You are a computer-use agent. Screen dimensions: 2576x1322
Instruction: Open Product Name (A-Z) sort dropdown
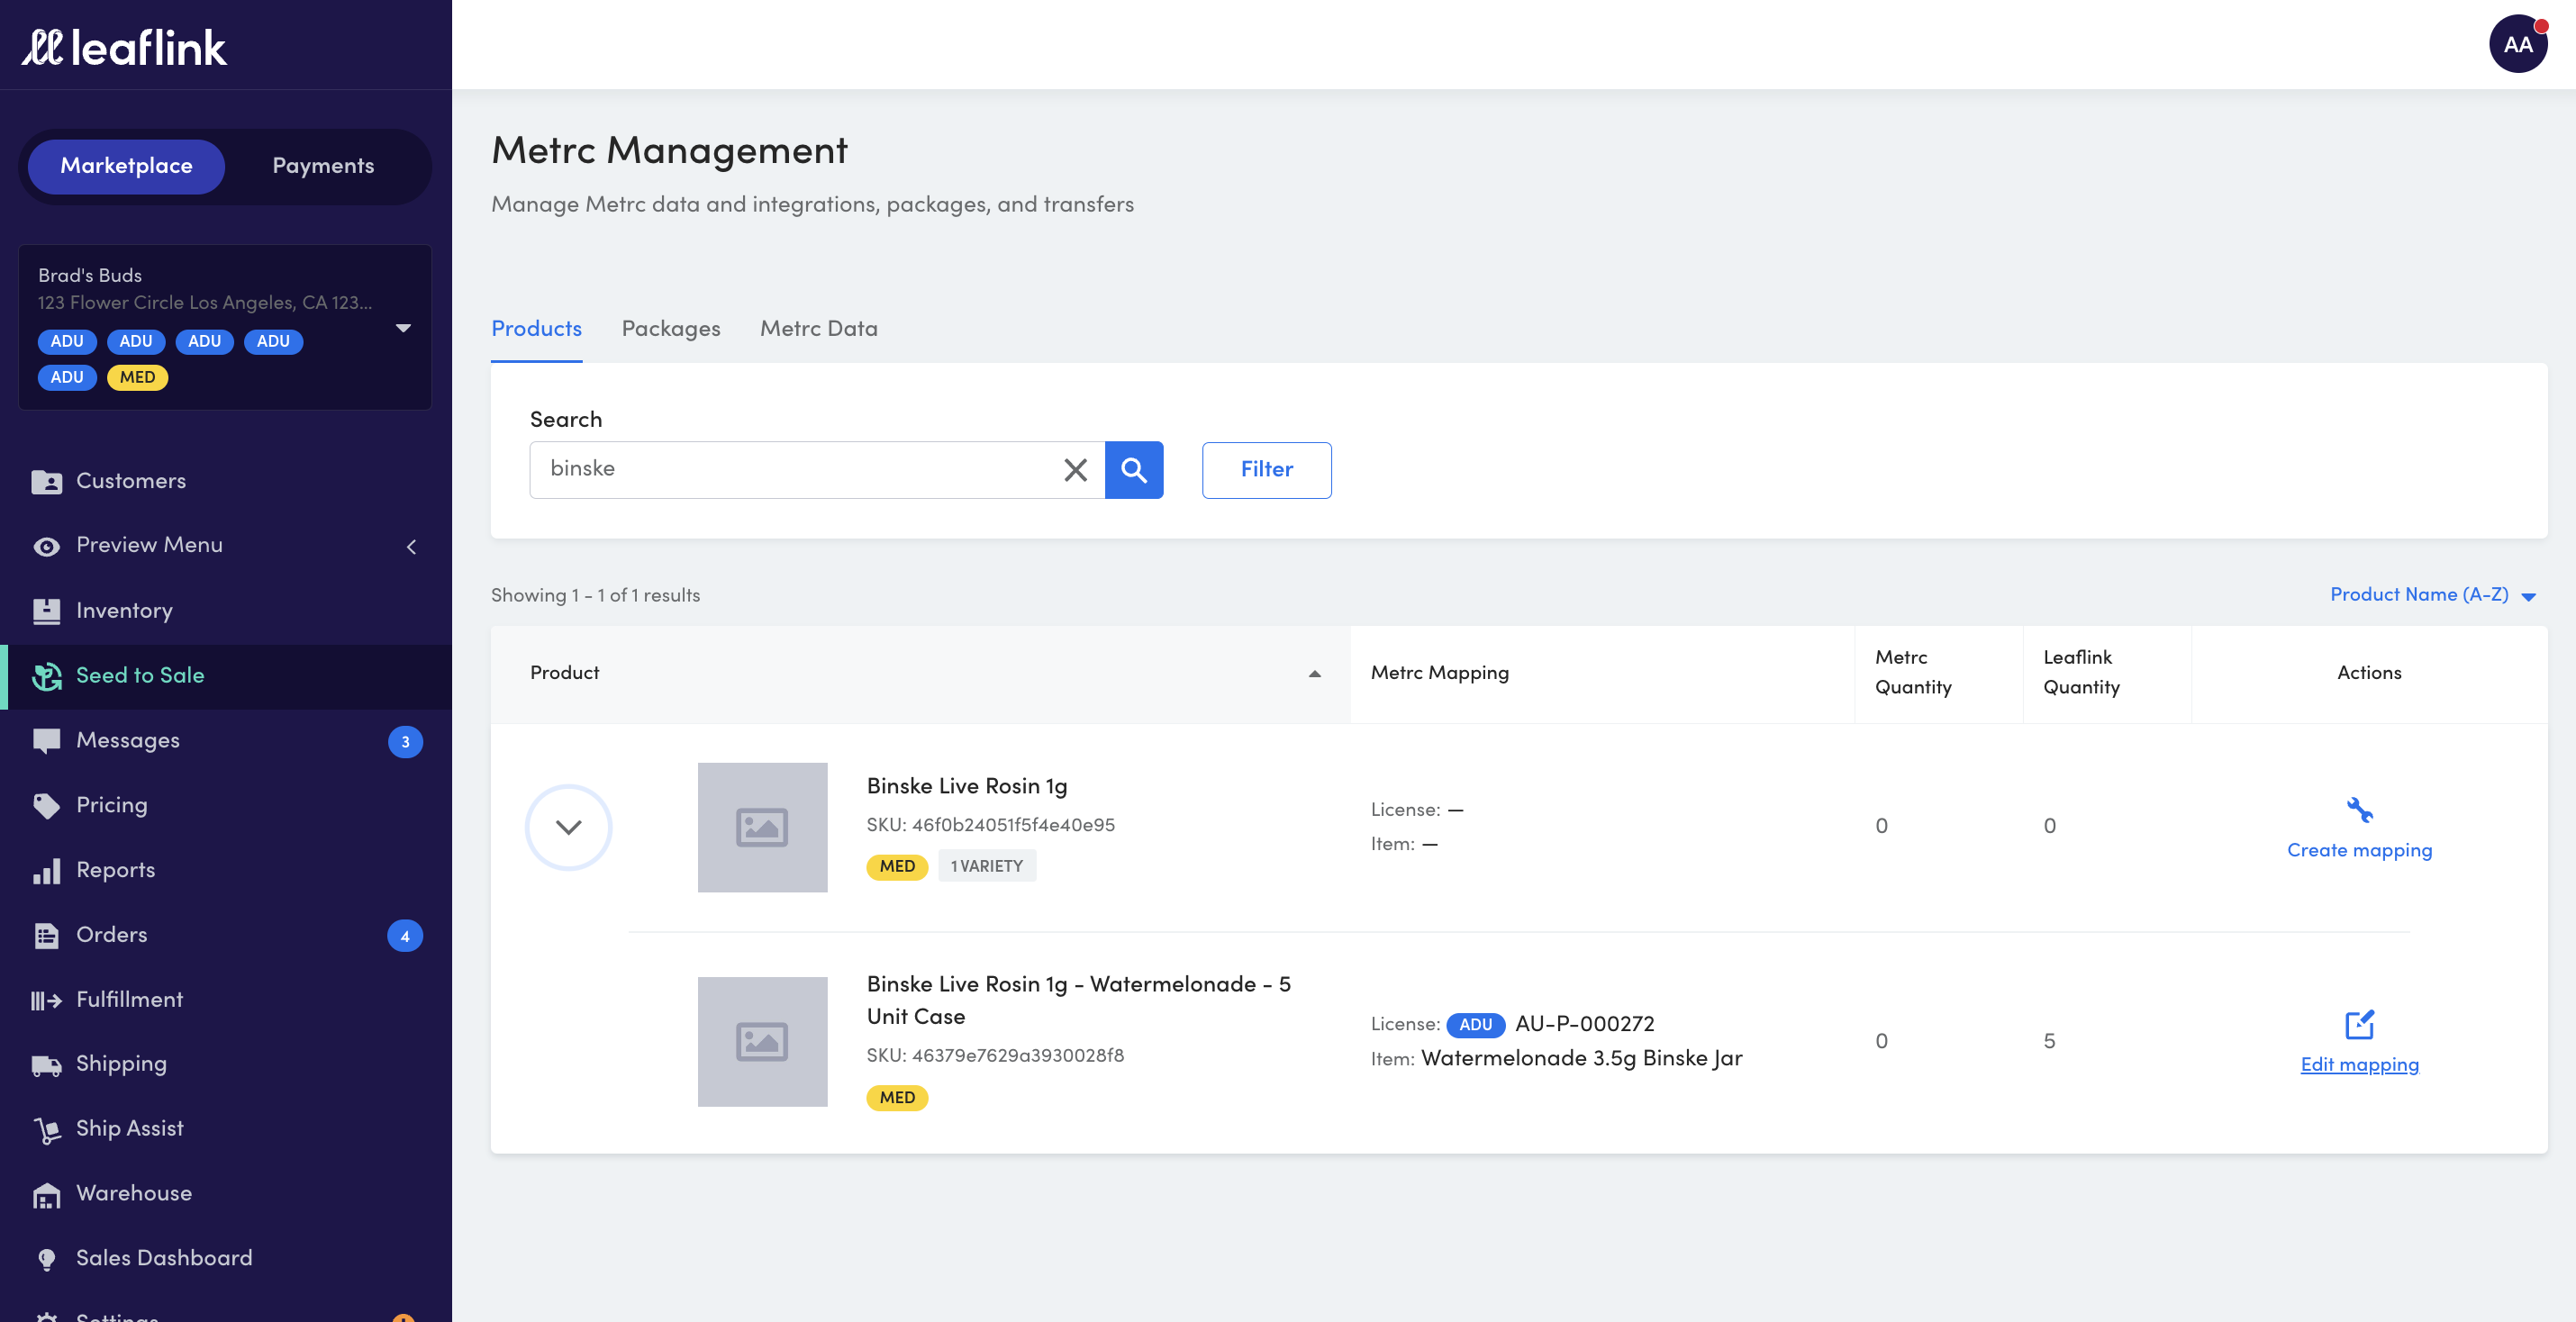[2433, 595]
